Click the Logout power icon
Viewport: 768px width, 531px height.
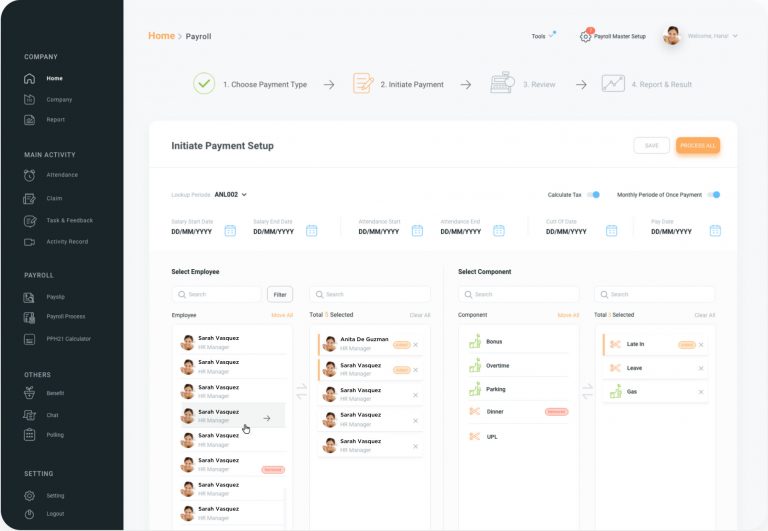click(30, 514)
